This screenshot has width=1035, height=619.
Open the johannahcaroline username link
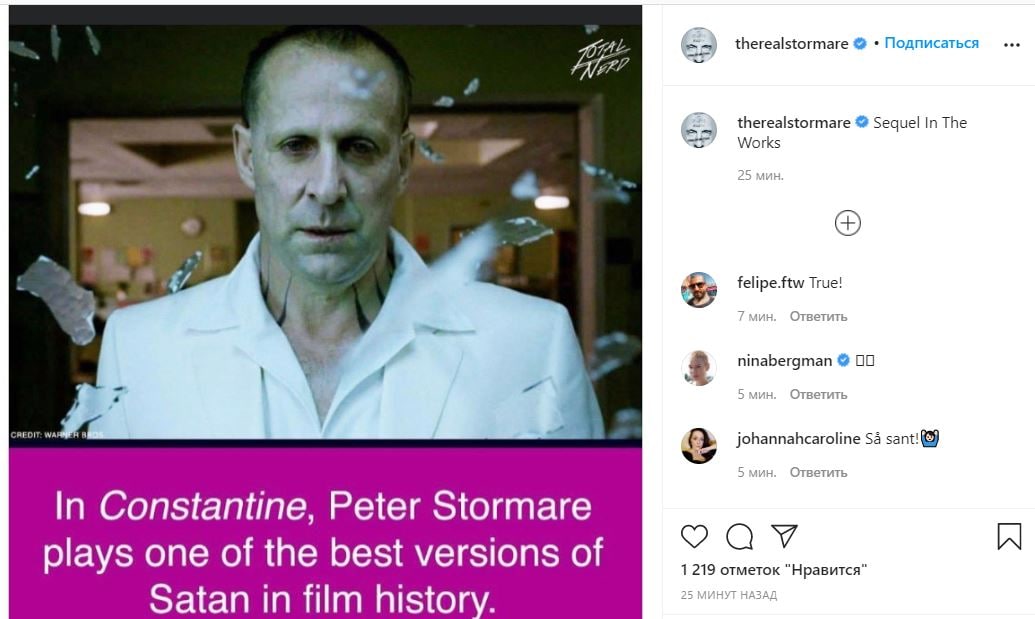pyautogui.click(x=799, y=438)
